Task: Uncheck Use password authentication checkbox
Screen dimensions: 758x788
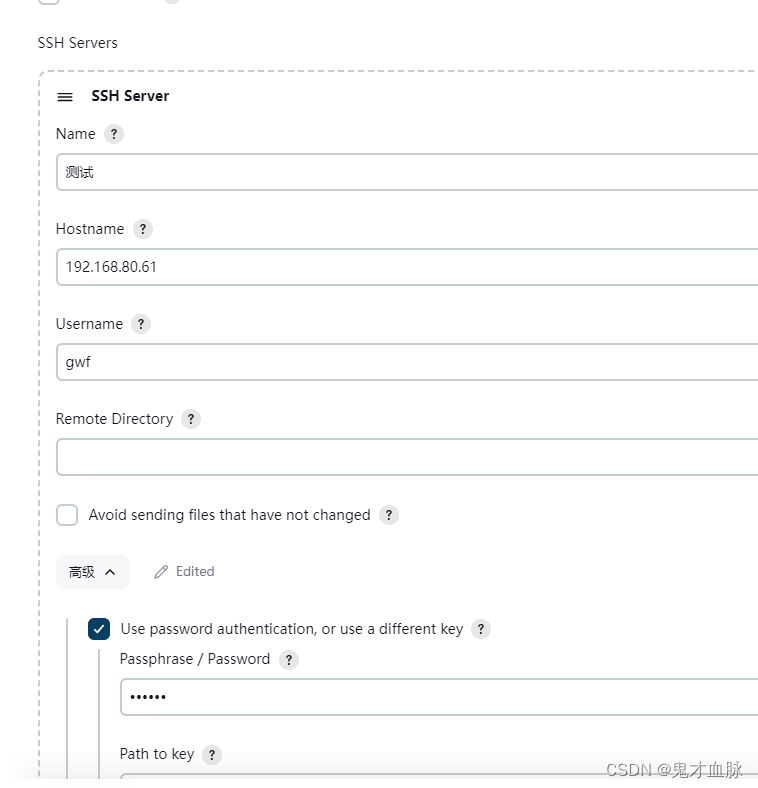Action: 99,629
